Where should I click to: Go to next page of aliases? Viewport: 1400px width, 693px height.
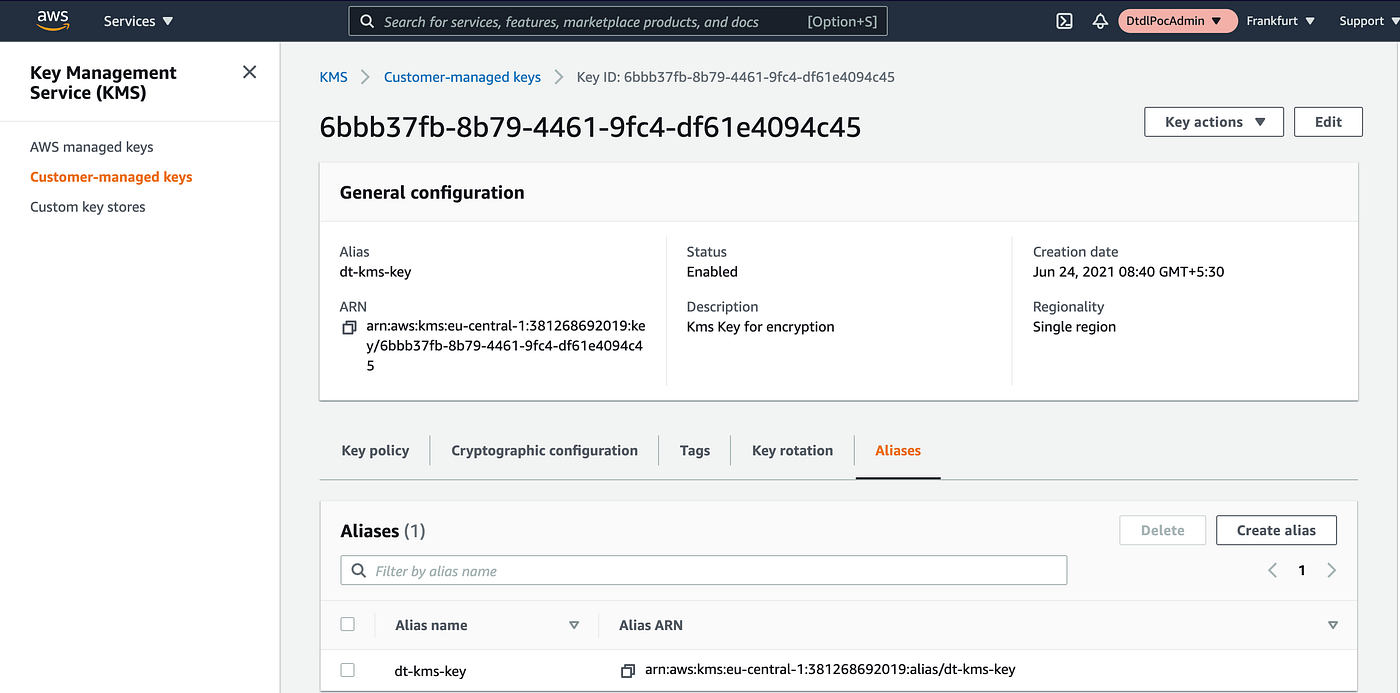pyautogui.click(x=1331, y=570)
